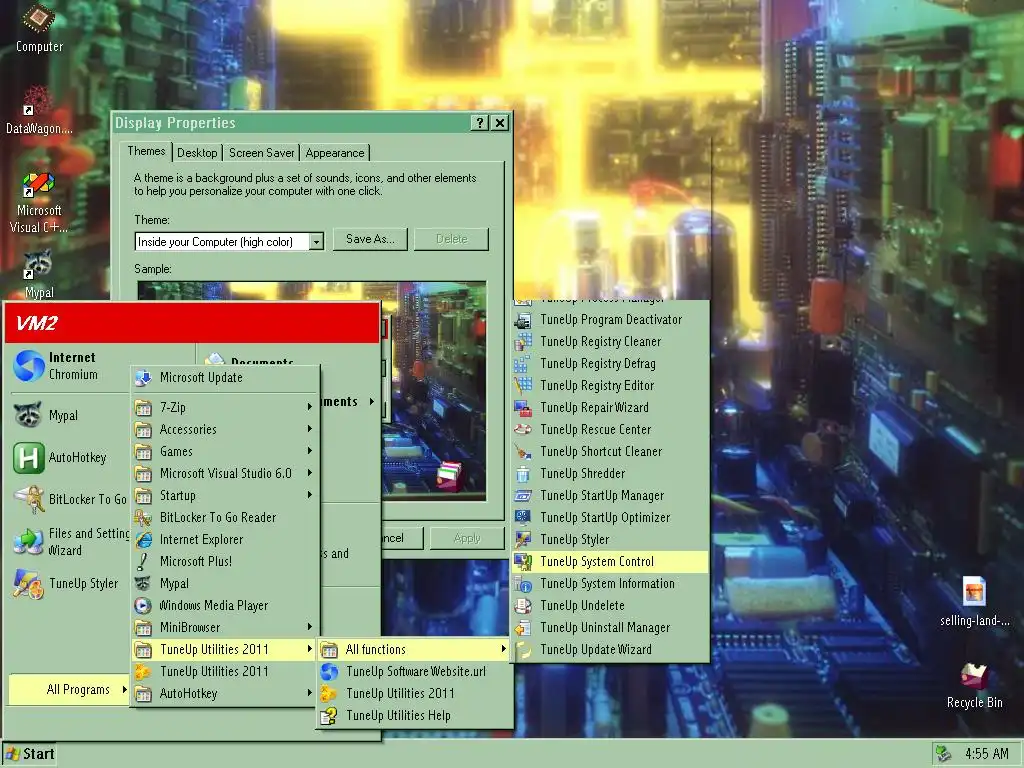The height and width of the screenshot is (768, 1024).
Task: Open the Recycle Bin
Action: (974, 686)
